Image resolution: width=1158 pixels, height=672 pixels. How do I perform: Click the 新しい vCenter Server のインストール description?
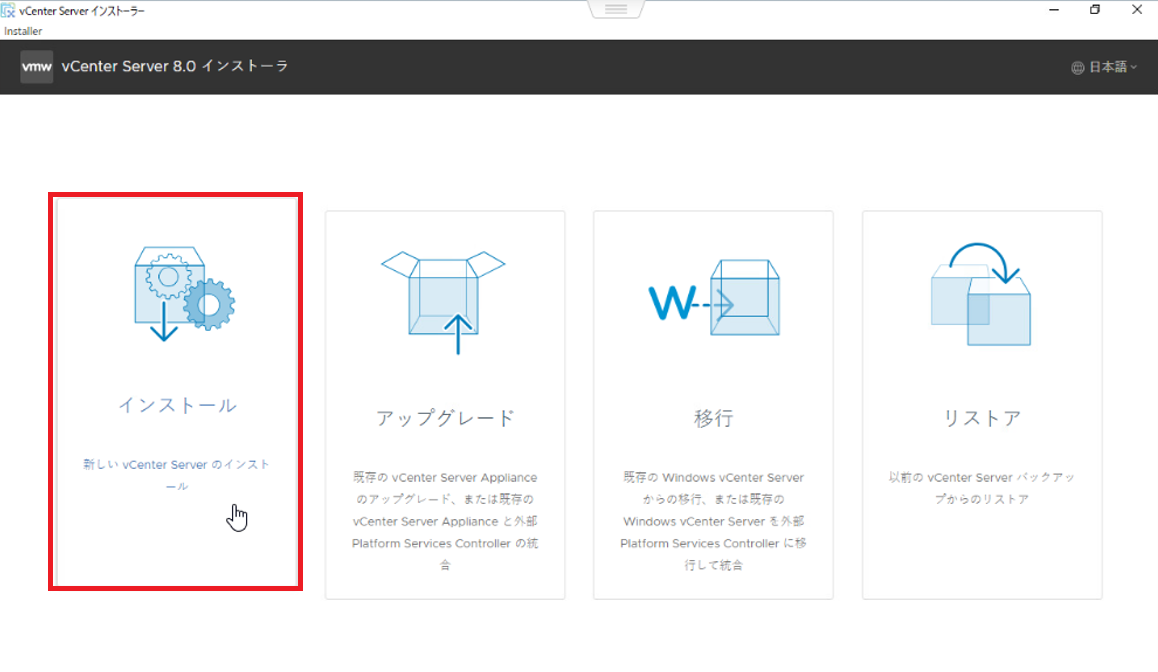tap(177, 475)
